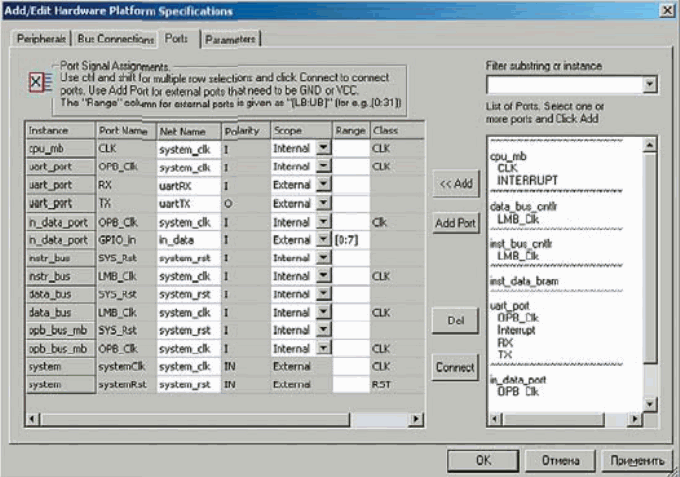
Task: Select the Parameters tab
Action: [x=231, y=39]
